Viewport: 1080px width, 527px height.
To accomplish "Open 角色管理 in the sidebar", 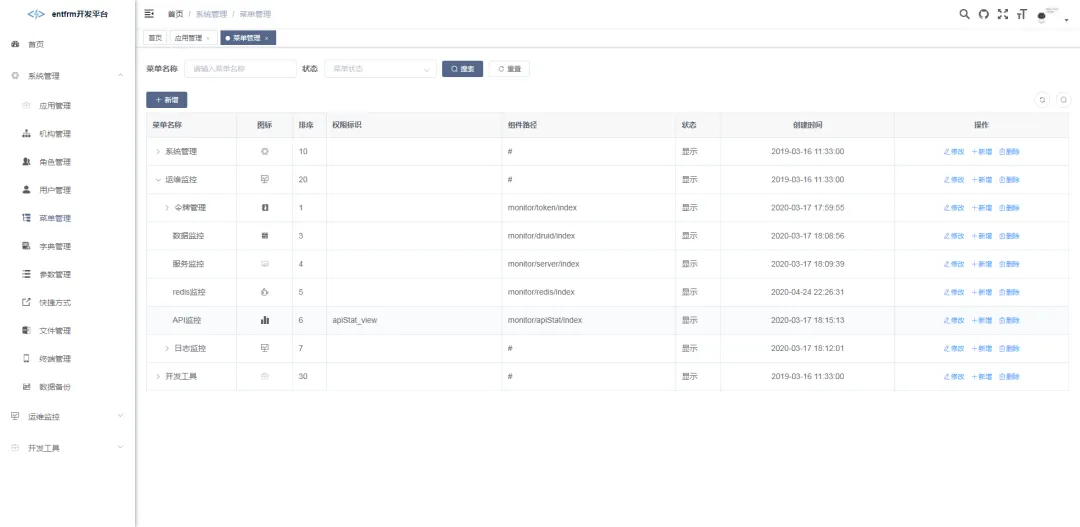I will (67, 162).
